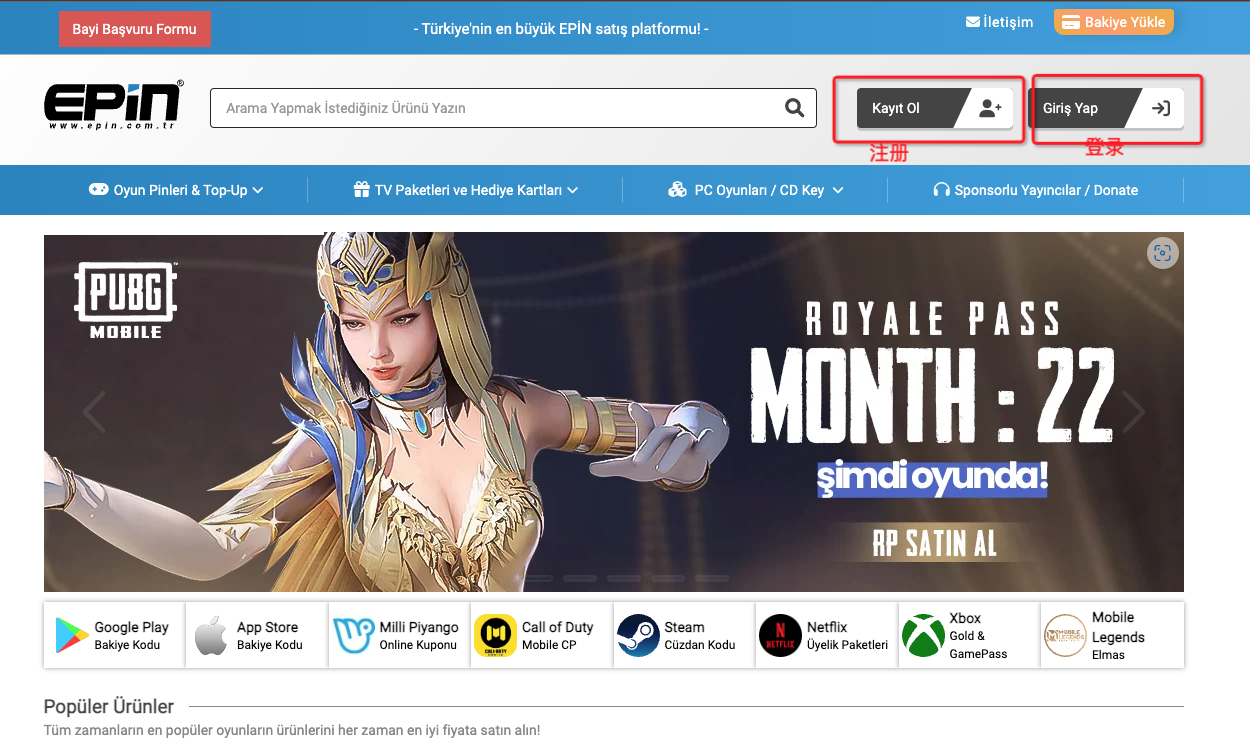Click the Bayi Başvuru Formu button
This screenshot has height=738, width=1250.
135,29
